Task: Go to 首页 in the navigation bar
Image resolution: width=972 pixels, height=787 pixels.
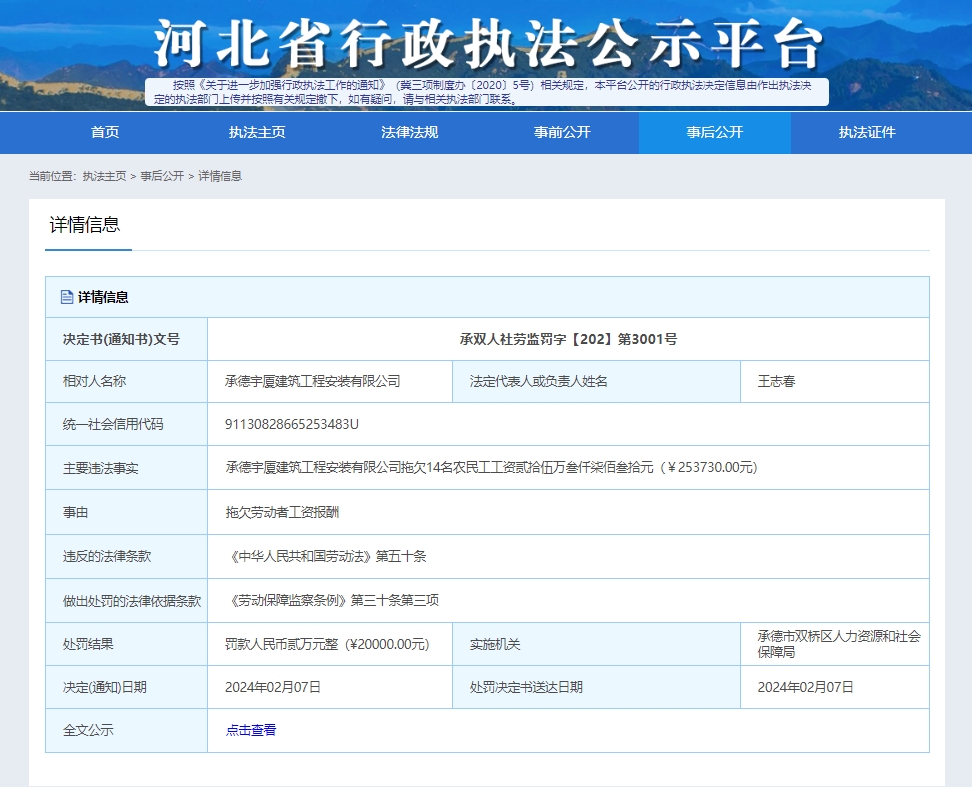Action: click(105, 132)
